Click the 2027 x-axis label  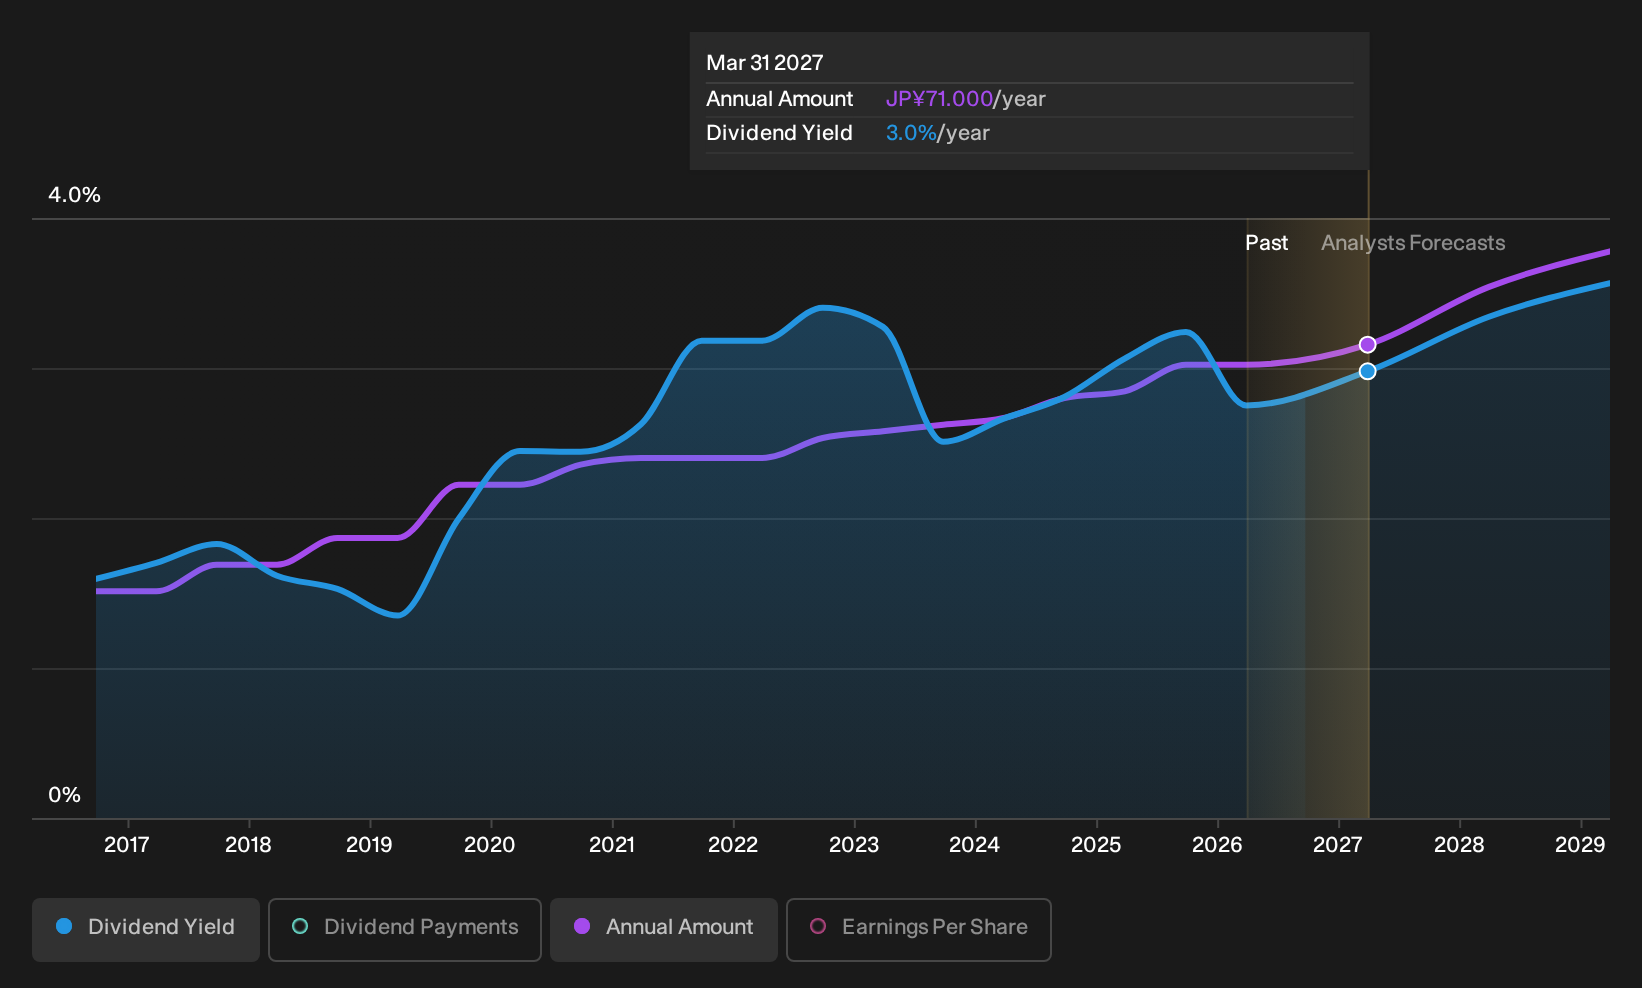[1338, 845]
